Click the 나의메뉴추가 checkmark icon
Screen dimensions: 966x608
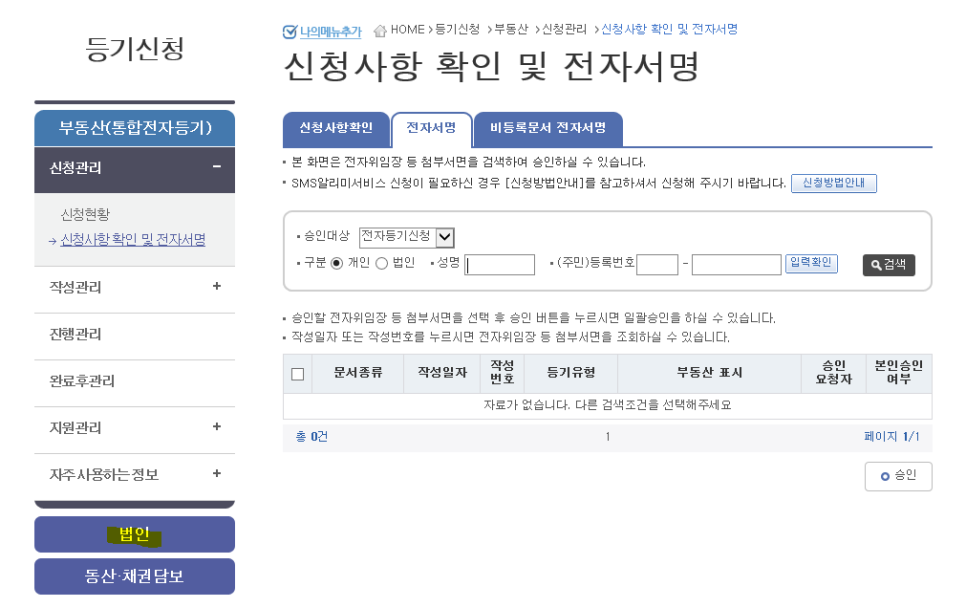point(289,31)
